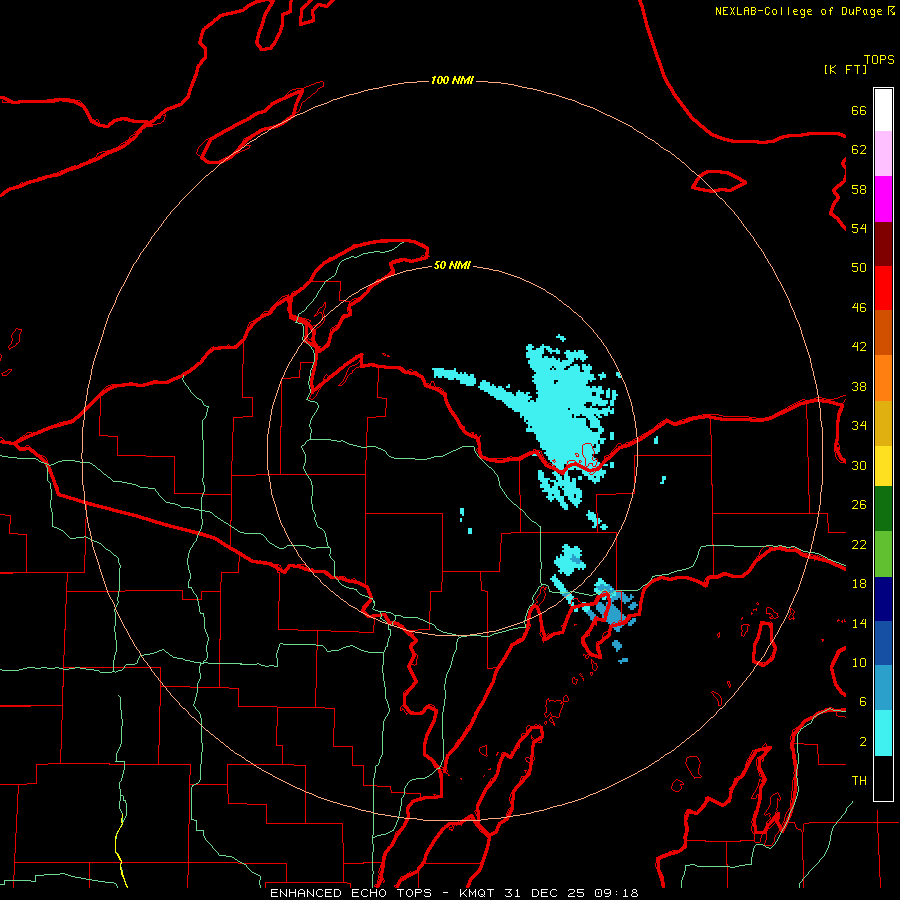This screenshot has height=900, width=900.
Task: Click the darker blue echo cluster near the bay
Action: point(612,614)
